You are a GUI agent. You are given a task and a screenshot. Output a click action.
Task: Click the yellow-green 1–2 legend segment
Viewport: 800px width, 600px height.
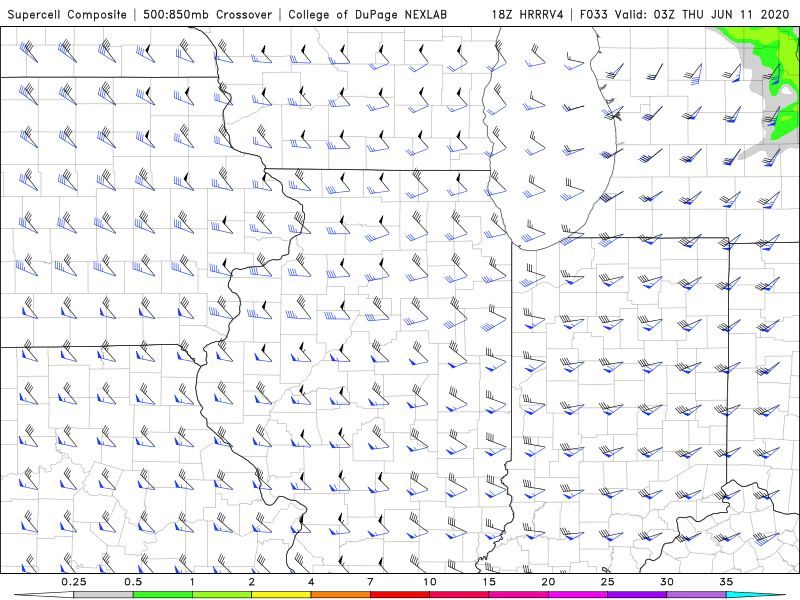click(222, 595)
